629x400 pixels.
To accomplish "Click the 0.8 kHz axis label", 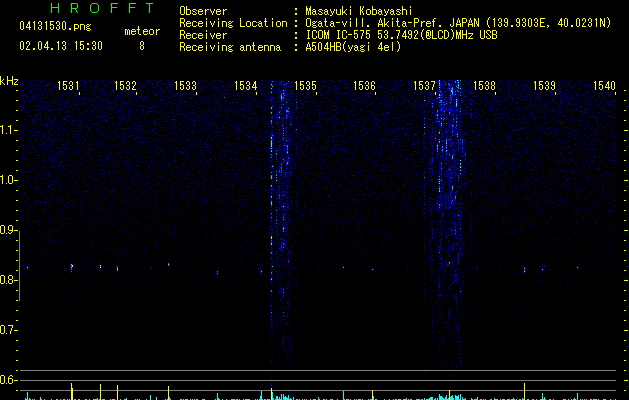I will [x=9, y=280].
